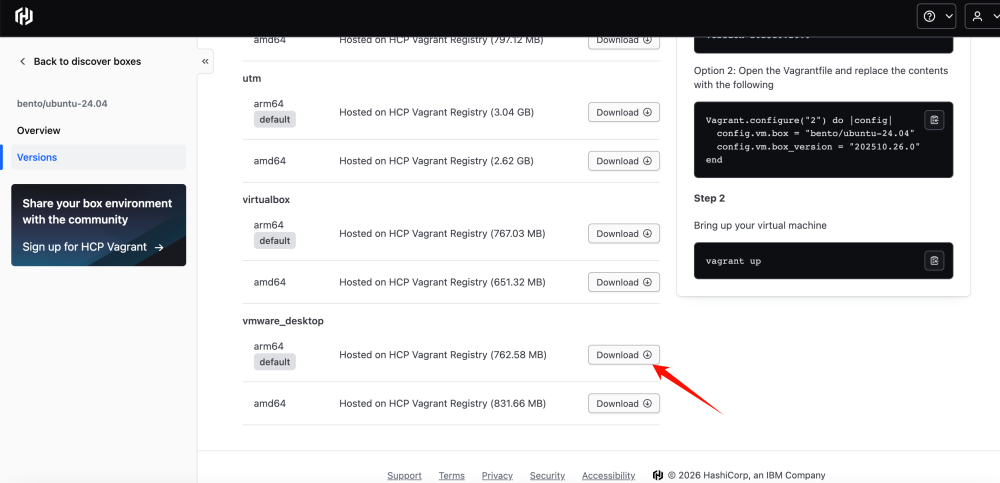
Task: Open the Privacy footer link
Action: click(497, 475)
